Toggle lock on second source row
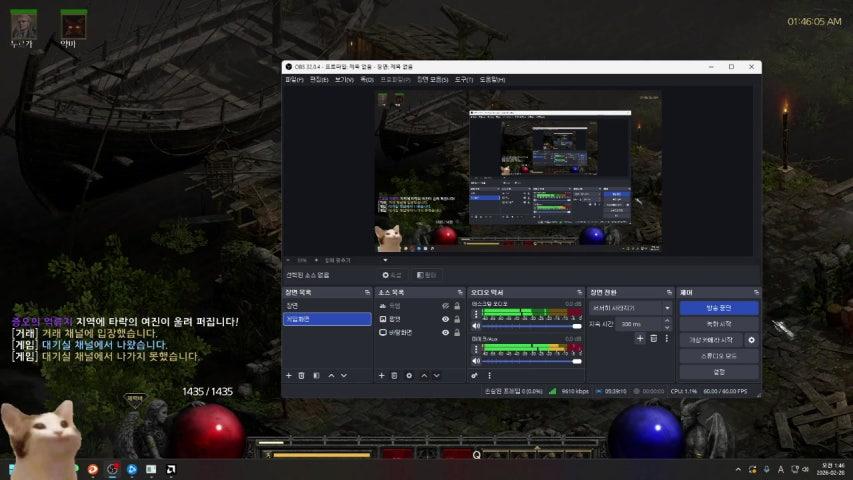853x480 pixels. point(457,319)
